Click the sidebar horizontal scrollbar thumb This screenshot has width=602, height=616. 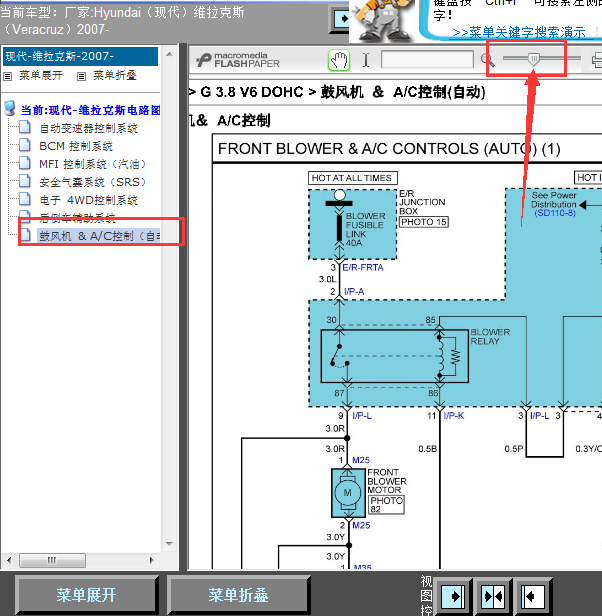click(x=52, y=560)
